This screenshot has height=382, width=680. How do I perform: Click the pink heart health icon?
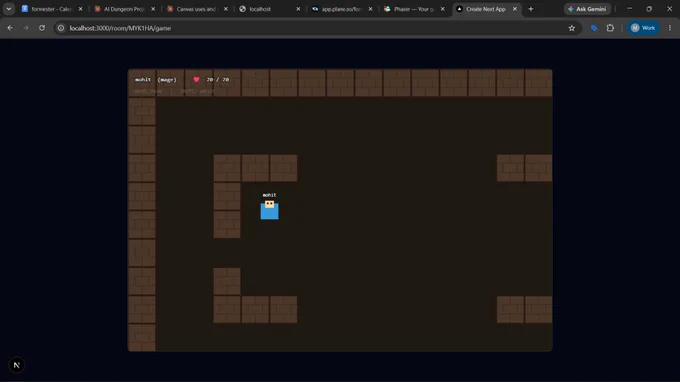point(196,79)
